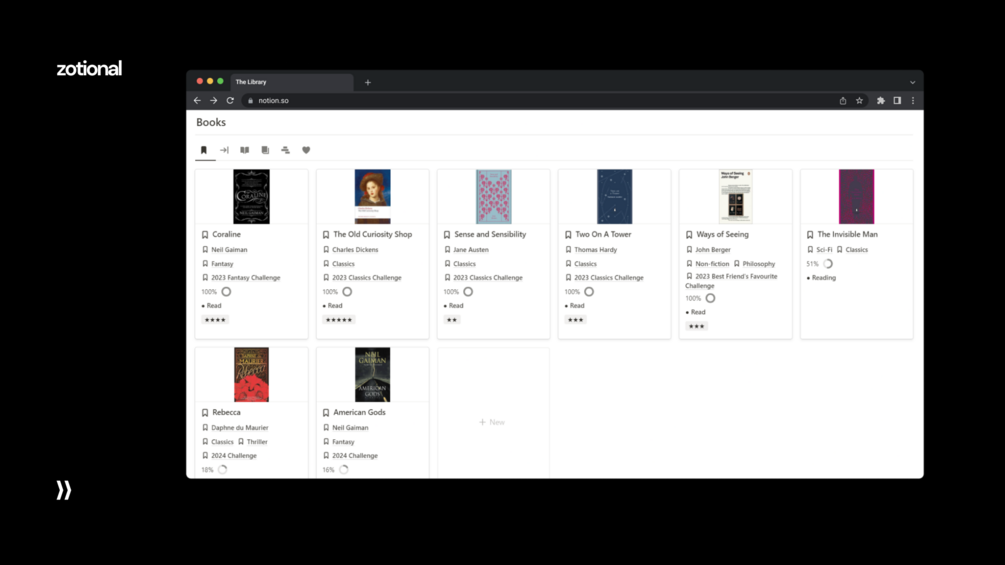
Task: Open the American Gods cover
Action: 372,375
